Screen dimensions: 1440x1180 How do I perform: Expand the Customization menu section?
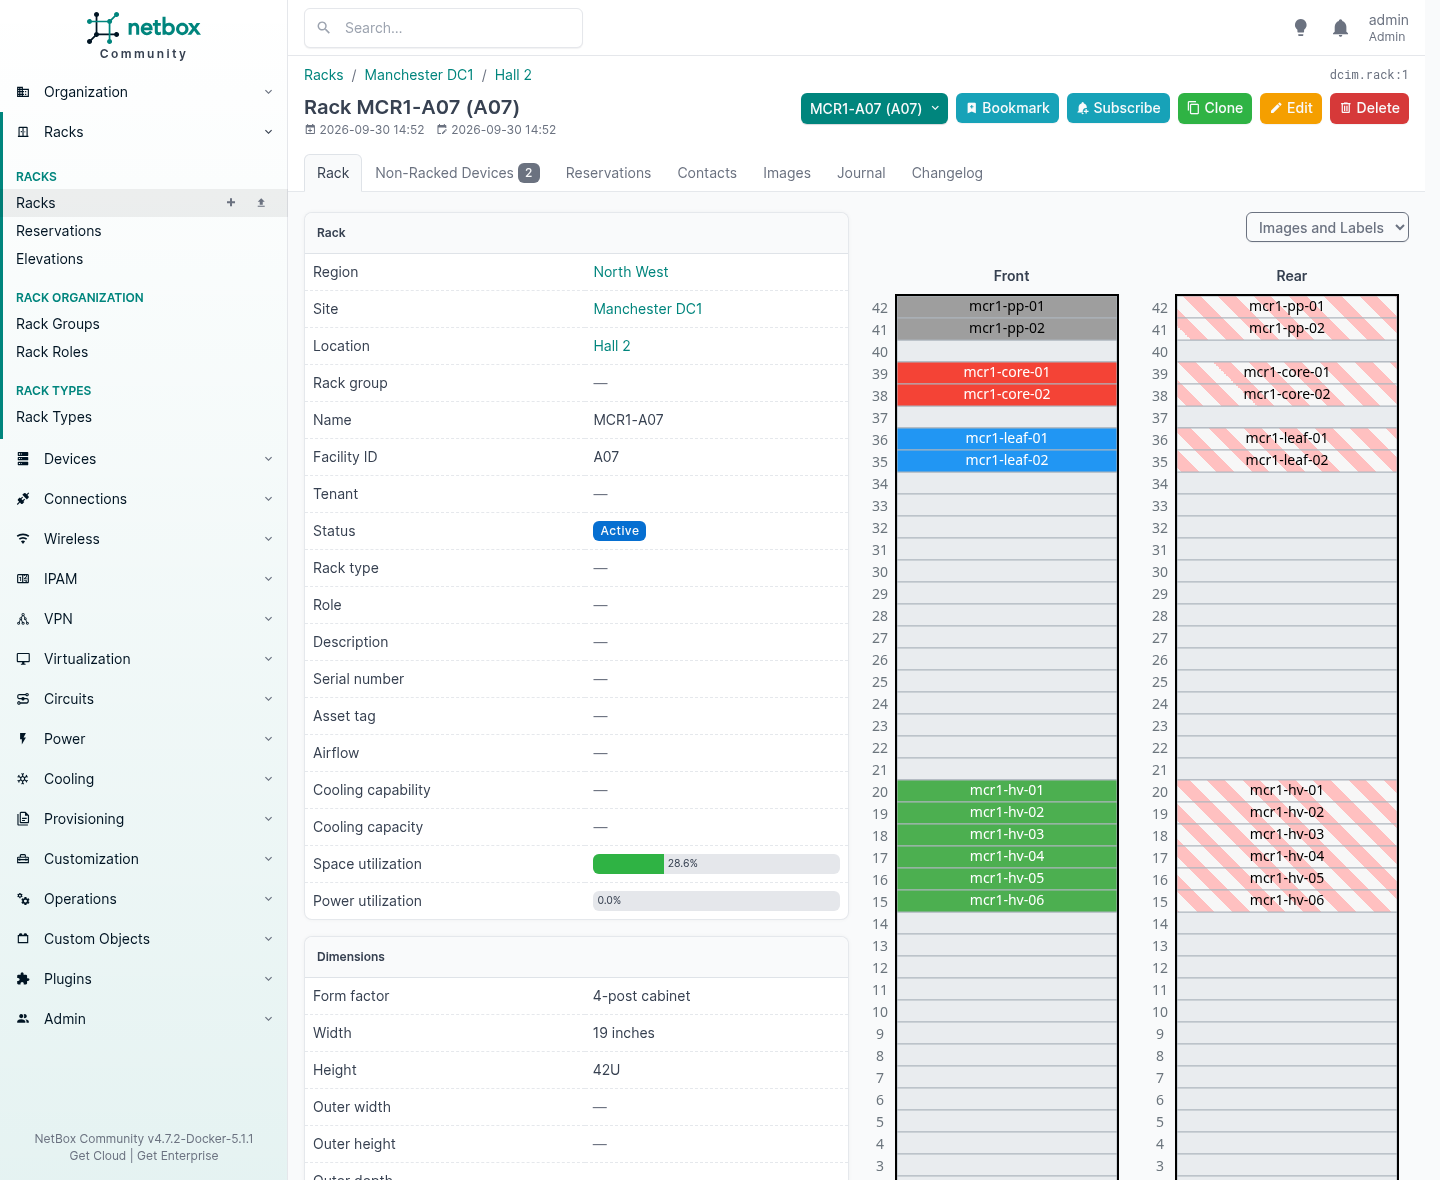click(x=144, y=859)
